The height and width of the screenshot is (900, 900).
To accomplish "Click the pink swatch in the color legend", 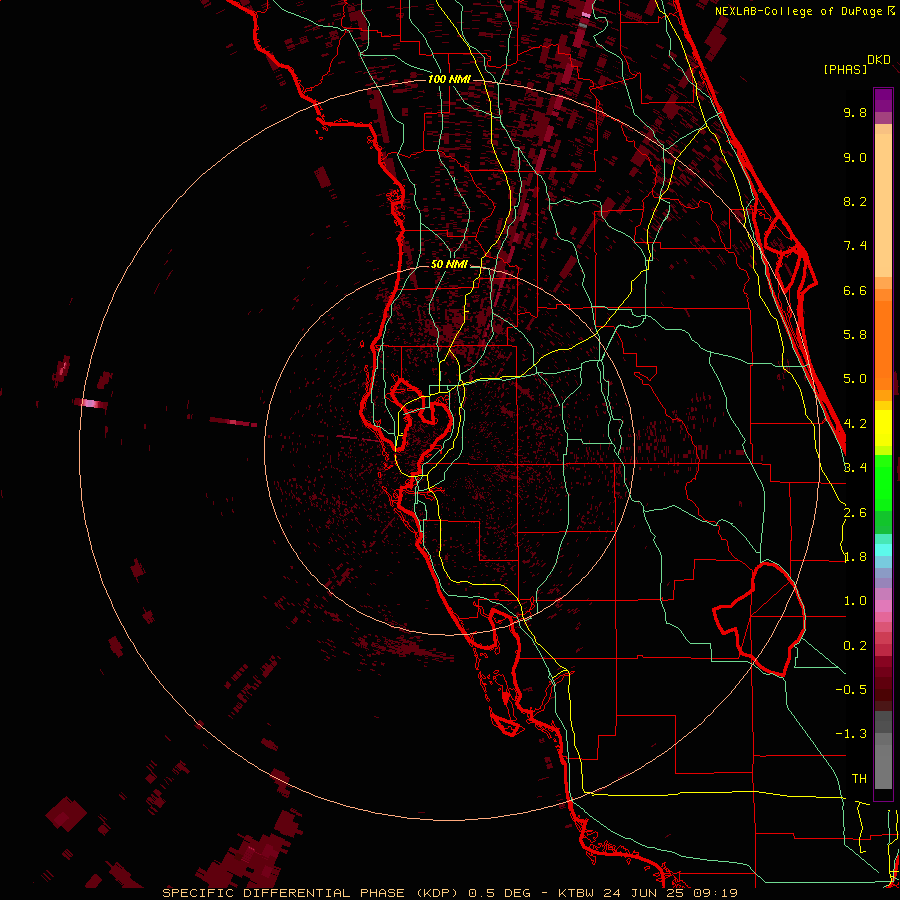I will pos(883,606).
